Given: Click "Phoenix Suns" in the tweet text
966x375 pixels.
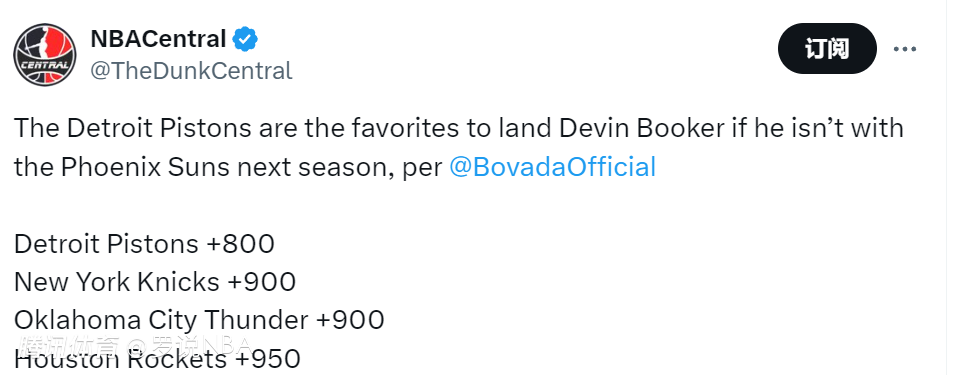Looking at the screenshot, I should [x=137, y=167].
